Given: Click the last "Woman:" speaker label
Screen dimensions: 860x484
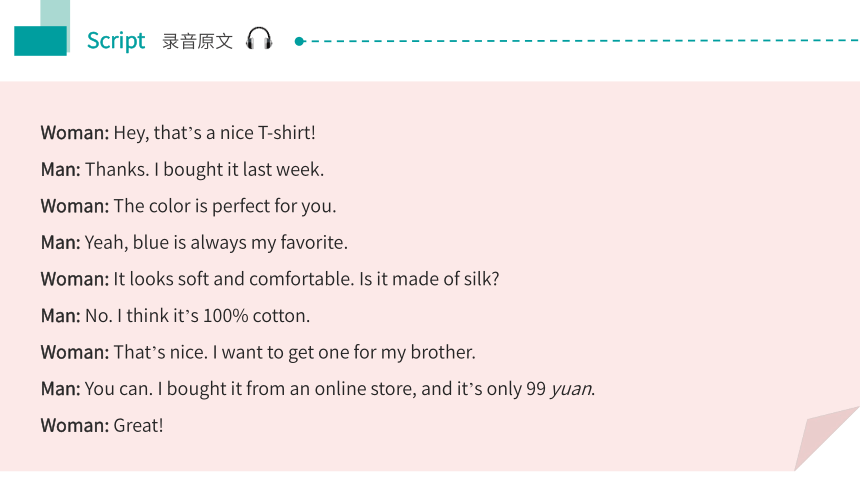Looking at the screenshot, I should (x=75, y=426).
